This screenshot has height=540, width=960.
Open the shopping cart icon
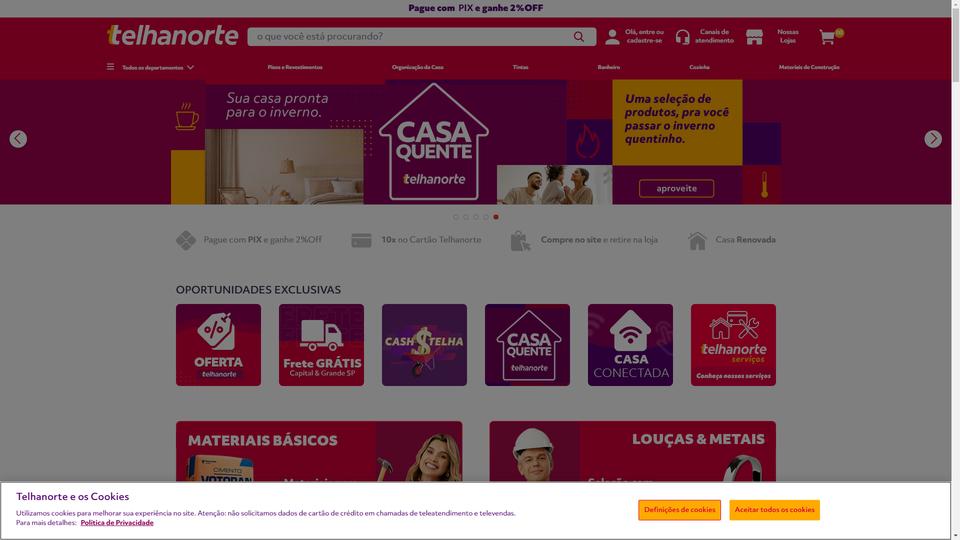pyautogui.click(x=828, y=37)
